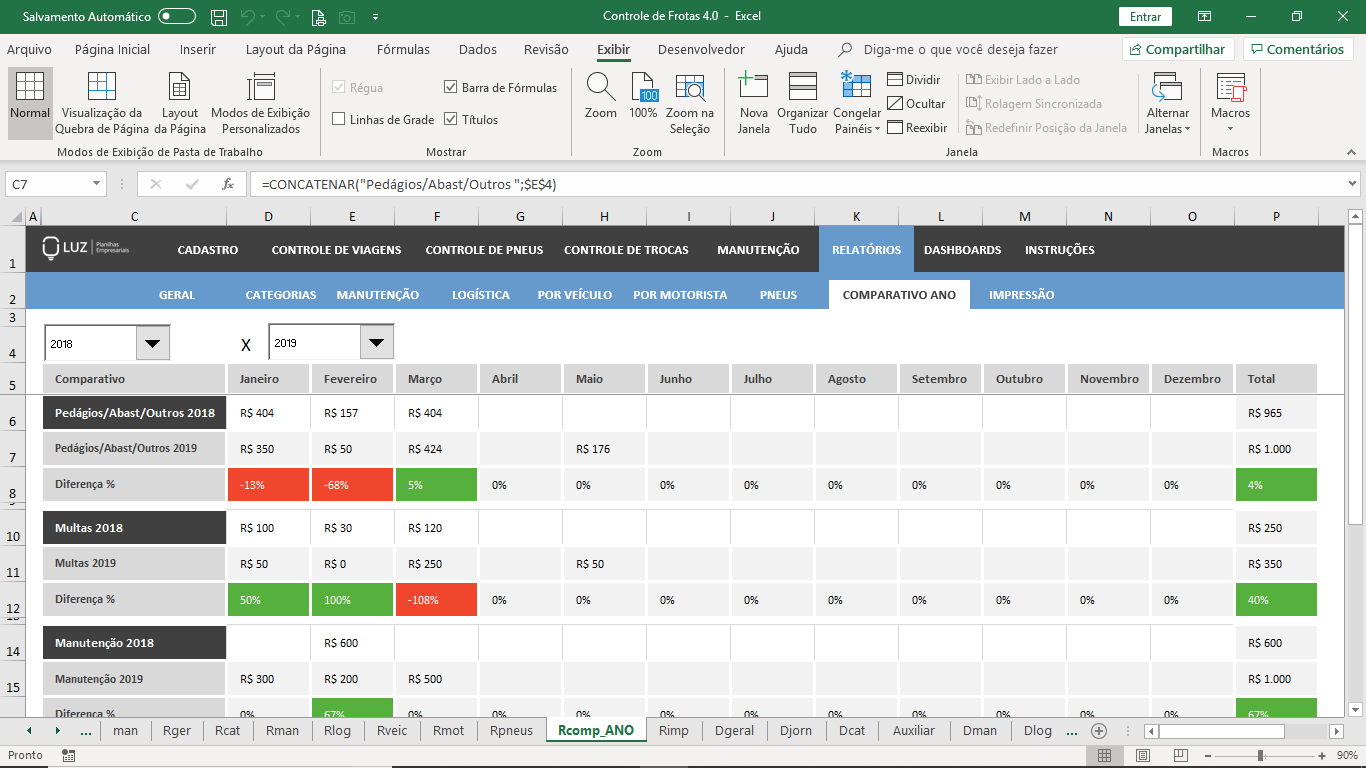The height and width of the screenshot is (768, 1366).
Task: Select the Dgeral sheet tab
Action: (735, 730)
